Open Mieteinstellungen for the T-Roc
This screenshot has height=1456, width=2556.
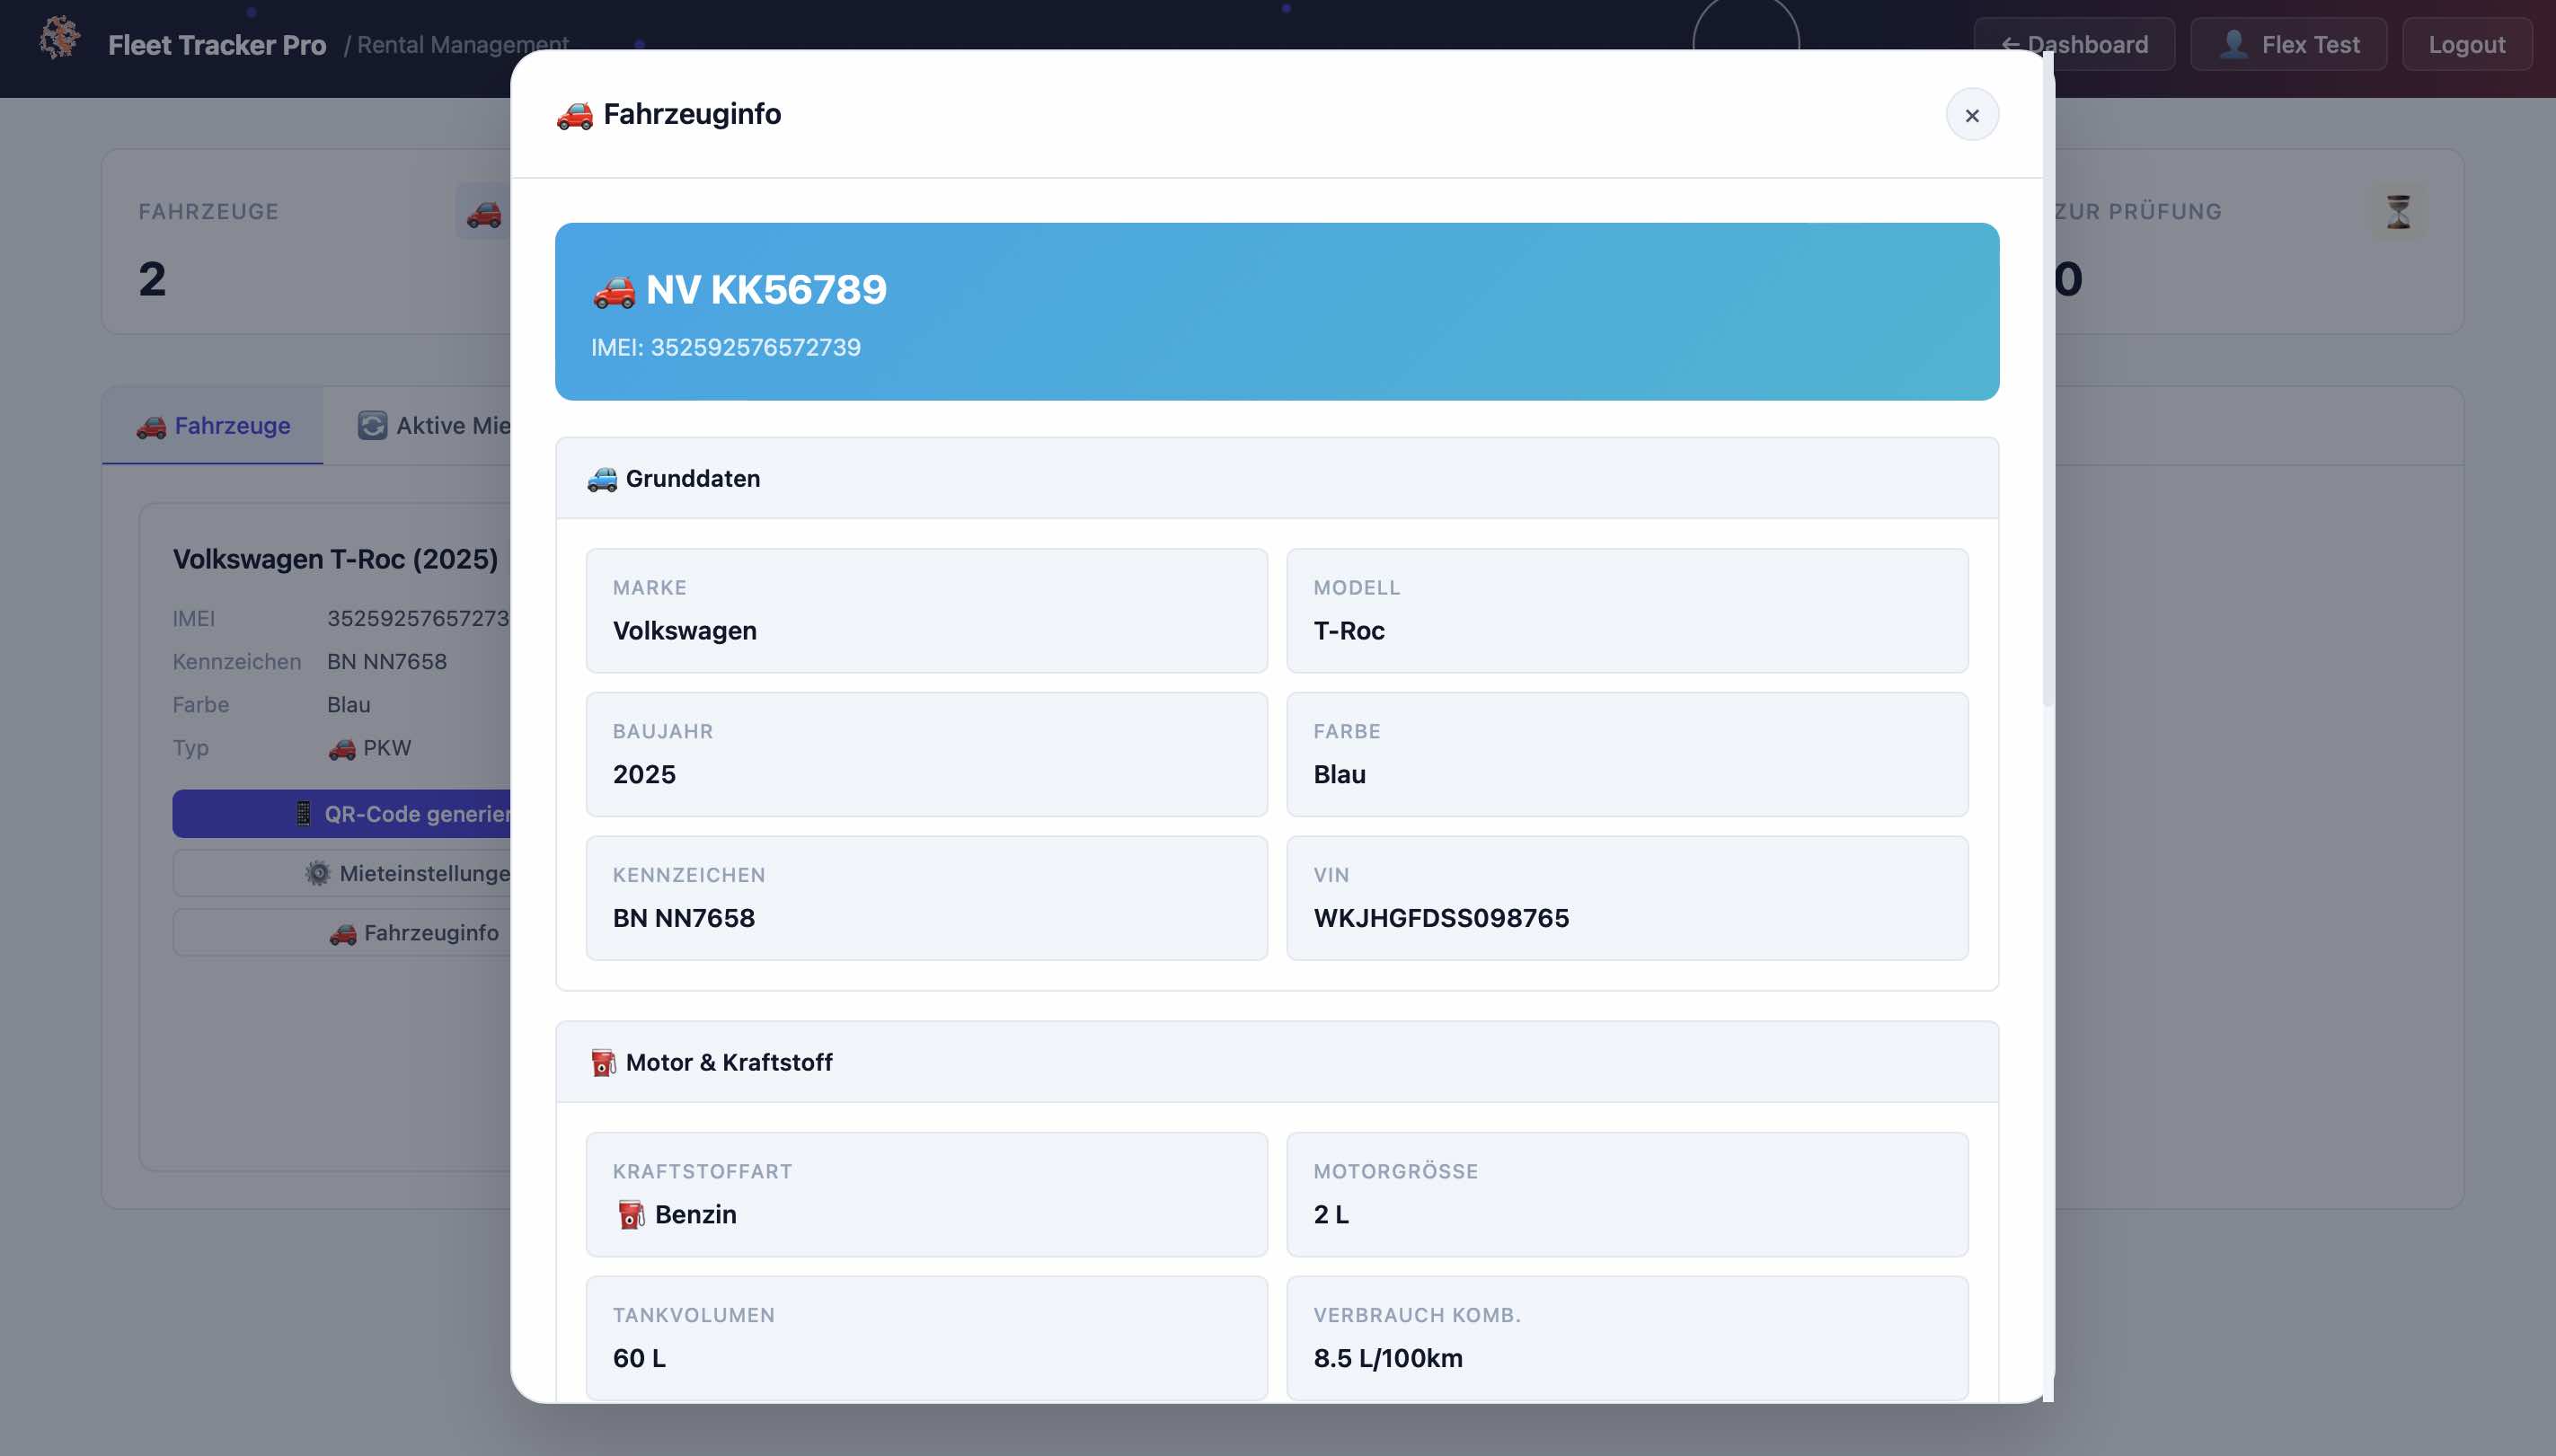point(342,873)
